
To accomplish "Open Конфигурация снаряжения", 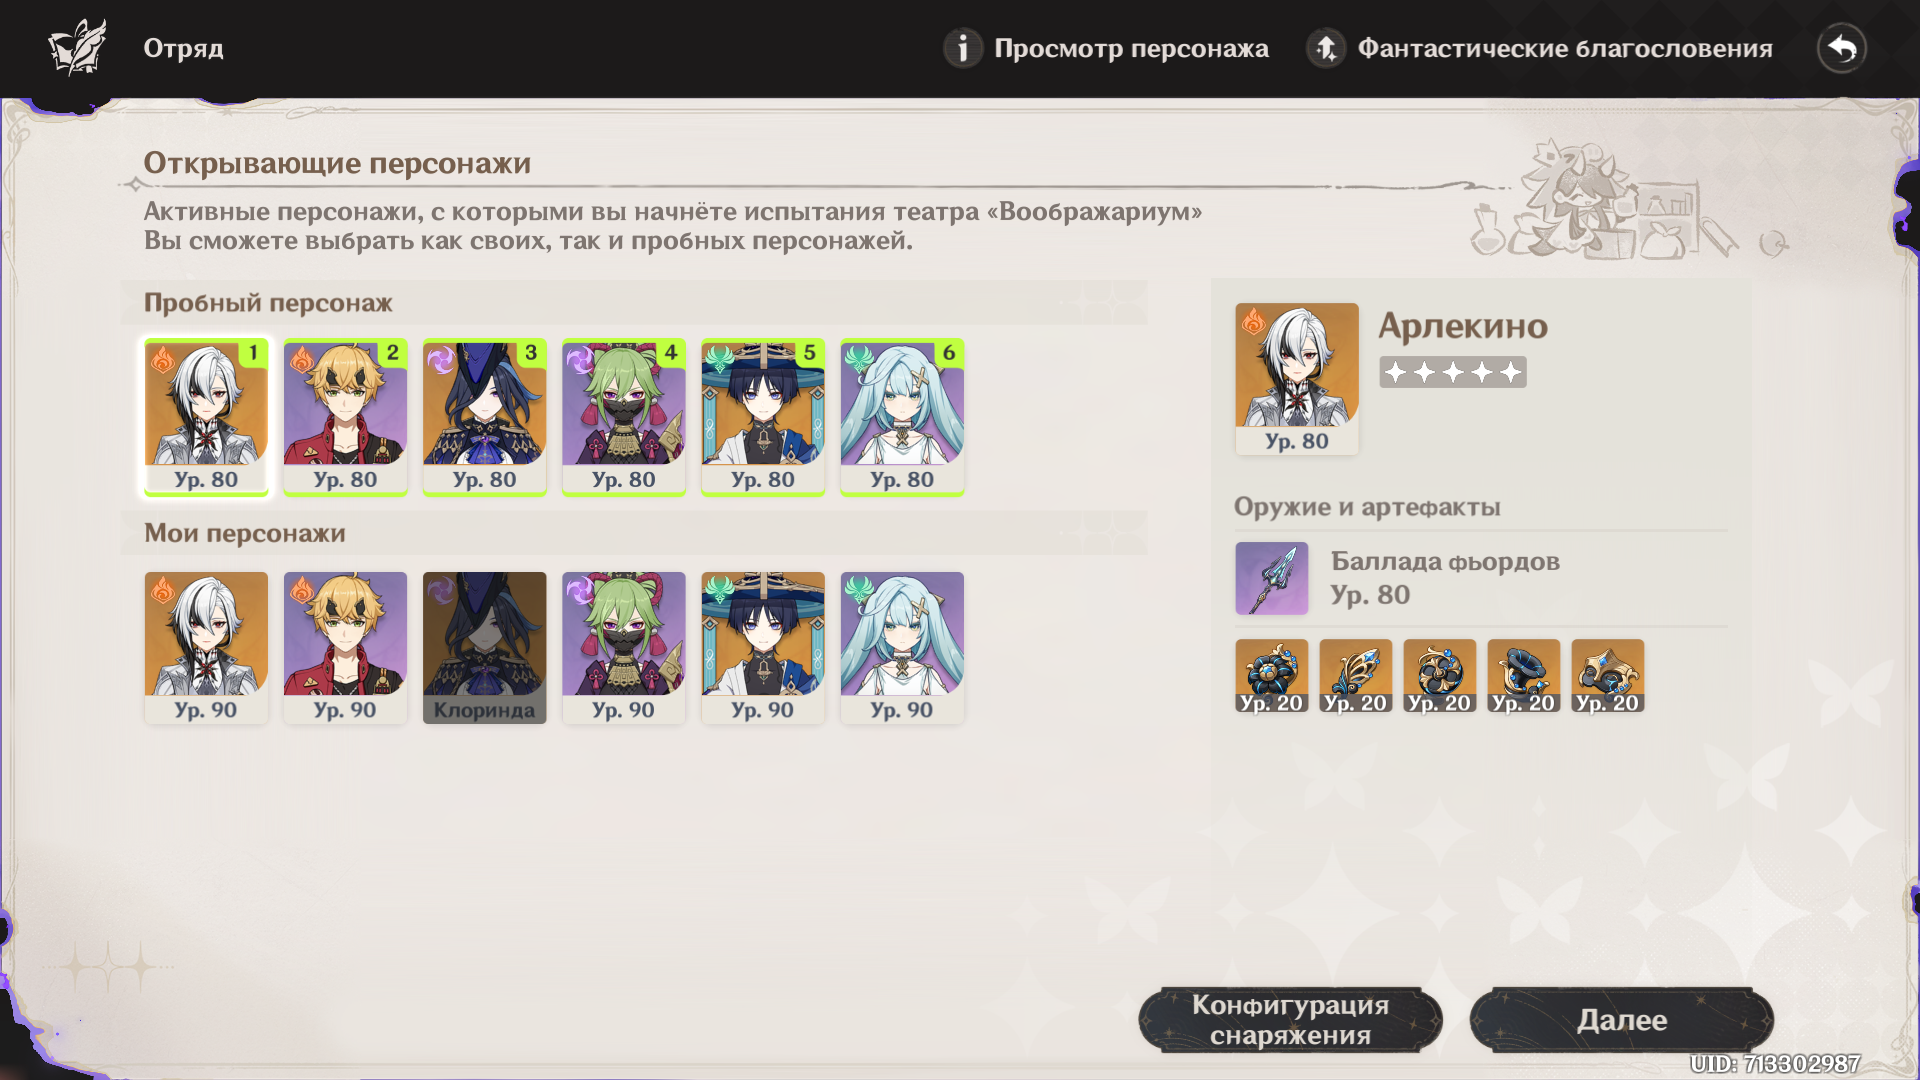I will click(1290, 1020).
